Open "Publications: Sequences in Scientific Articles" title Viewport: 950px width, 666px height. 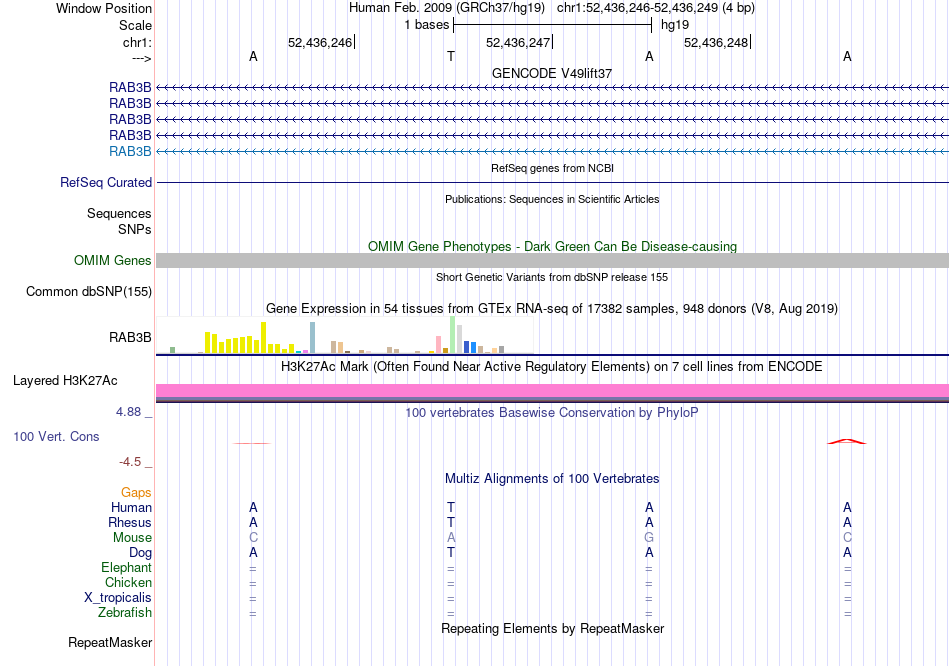tap(552, 199)
